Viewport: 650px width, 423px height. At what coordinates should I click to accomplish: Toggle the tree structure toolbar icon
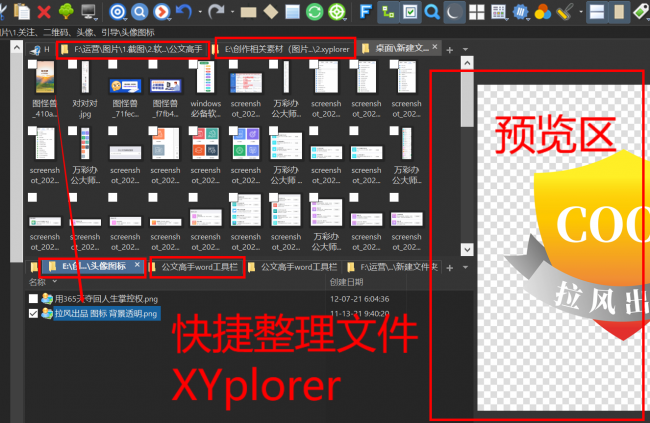[x=388, y=12]
